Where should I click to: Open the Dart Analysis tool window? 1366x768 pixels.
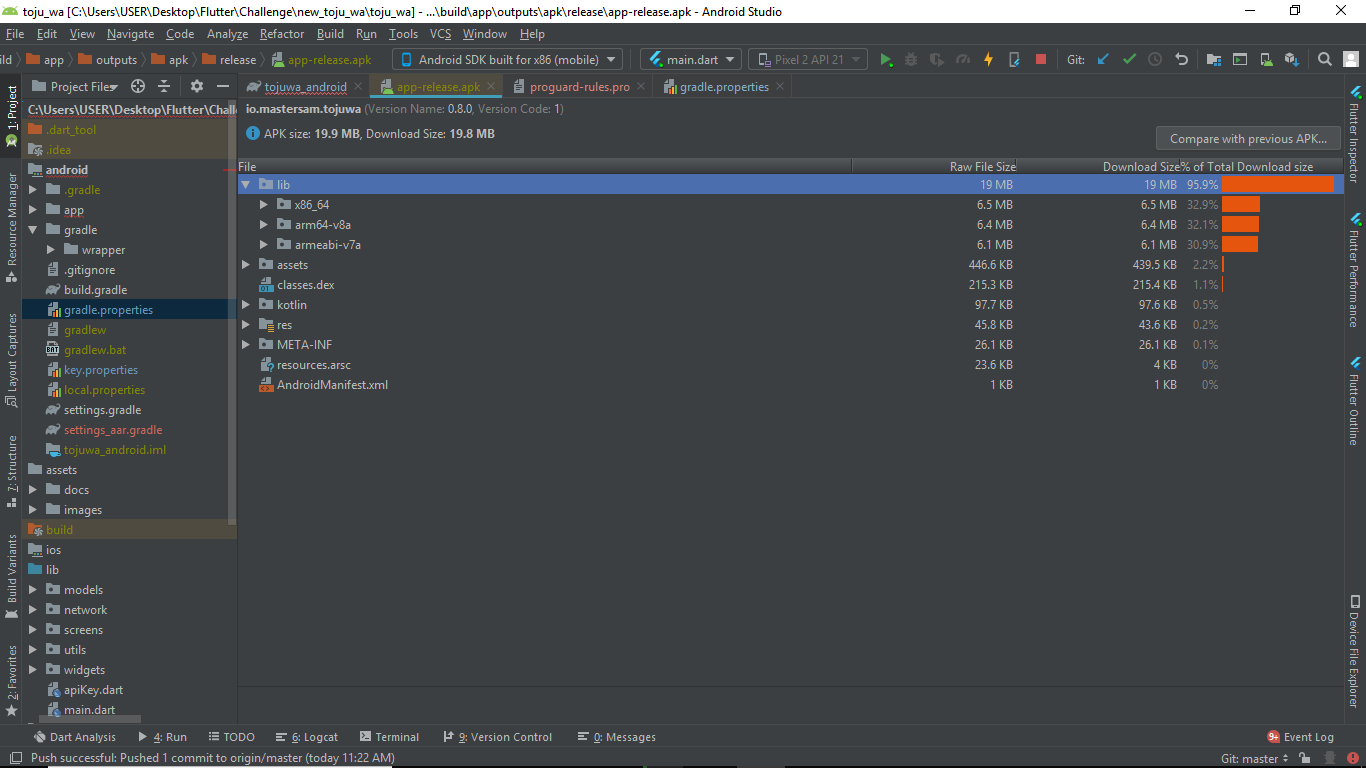(74, 737)
